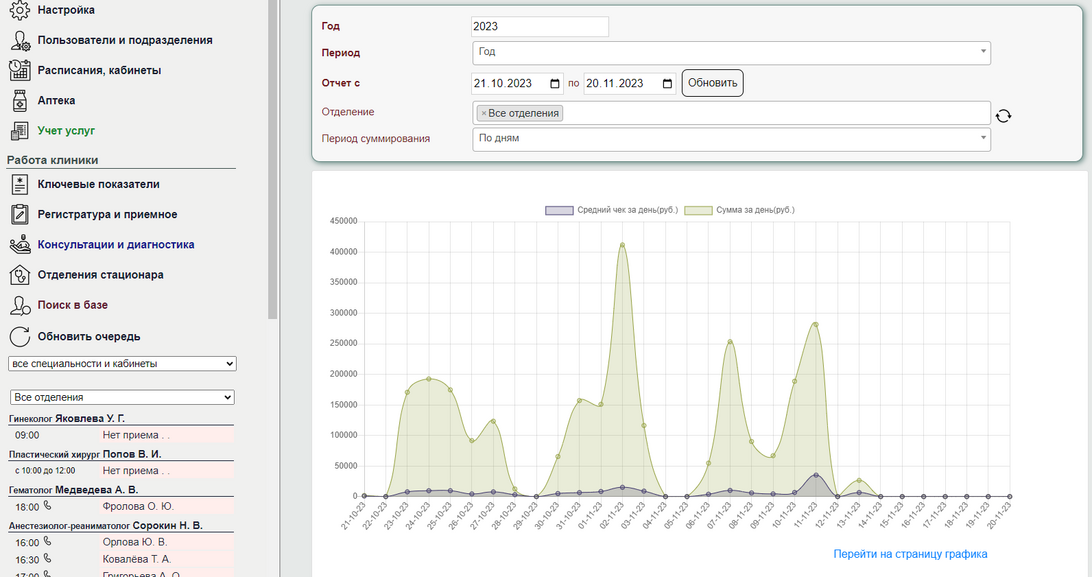Image resolution: width=1092 pixels, height=577 pixels.
Task: Select Учет услуг menu item
Action: 66,130
